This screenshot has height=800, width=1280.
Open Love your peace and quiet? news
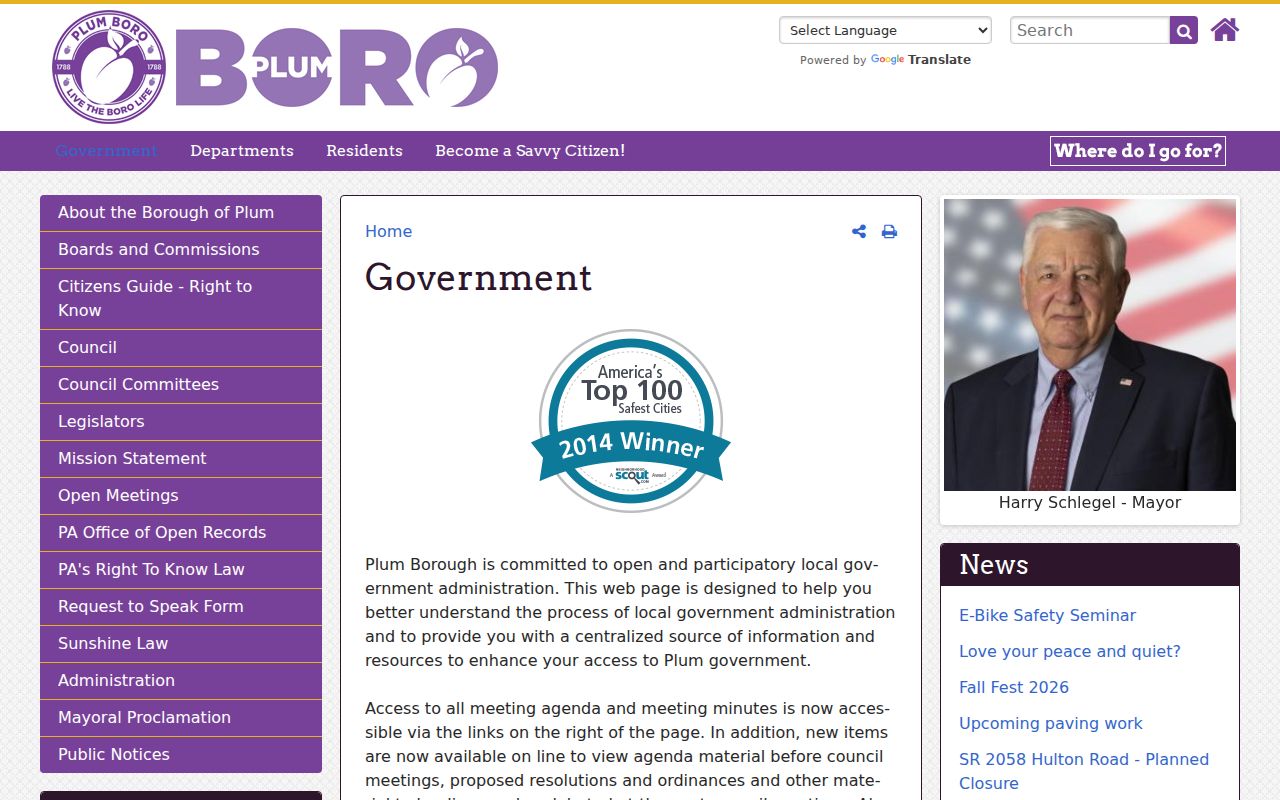click(x=1070, y=652)
